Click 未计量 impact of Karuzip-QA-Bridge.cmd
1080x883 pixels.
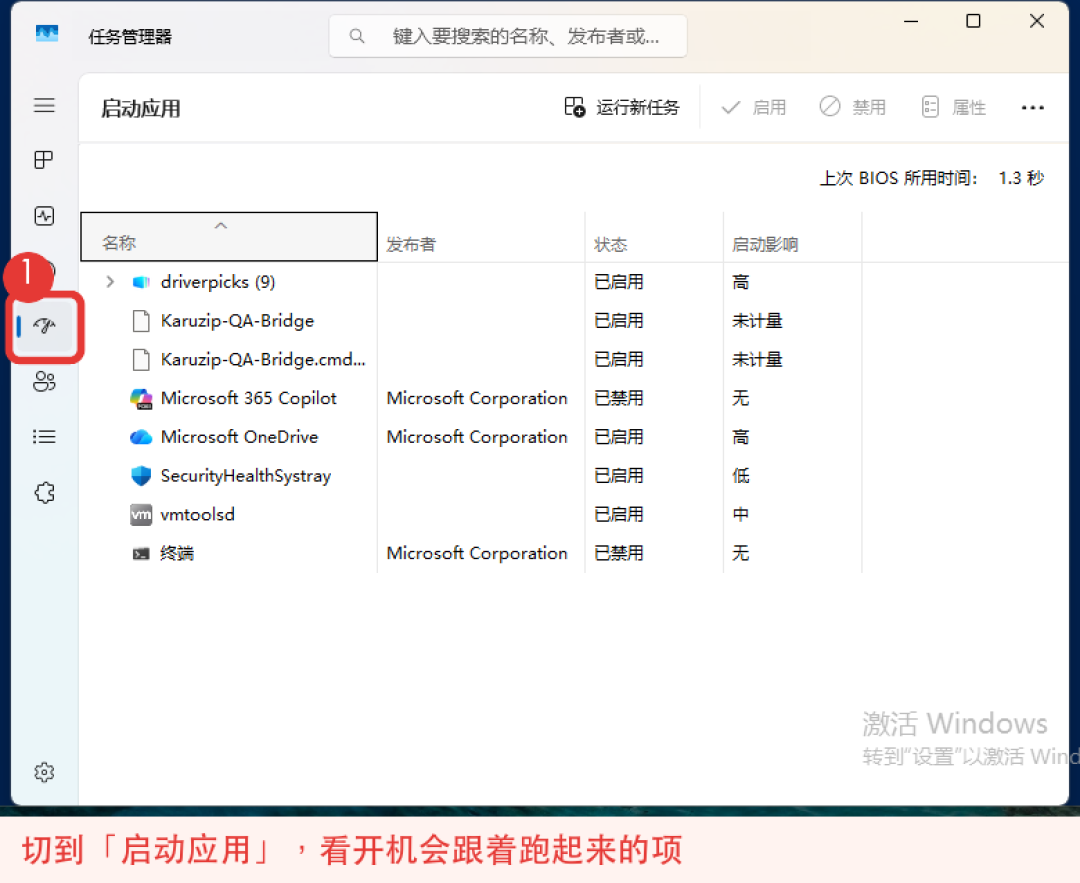point(757,360)
